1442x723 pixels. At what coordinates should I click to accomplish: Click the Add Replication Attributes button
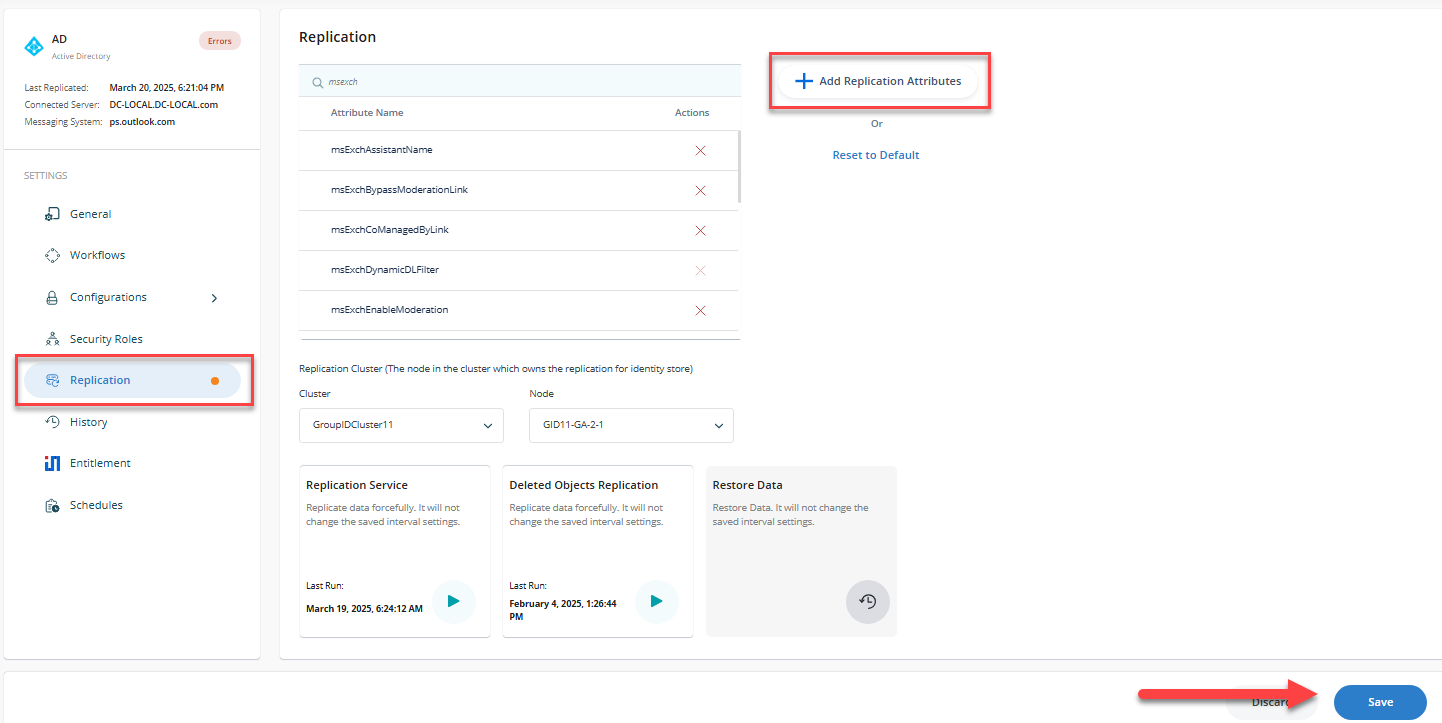coord(878,81)
